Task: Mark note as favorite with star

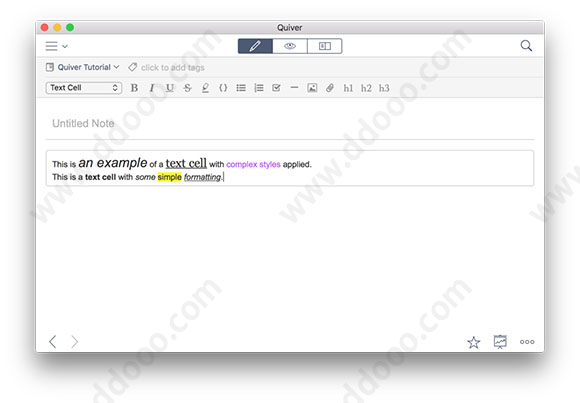Action: pyautogui.click(x=473, y=342)
